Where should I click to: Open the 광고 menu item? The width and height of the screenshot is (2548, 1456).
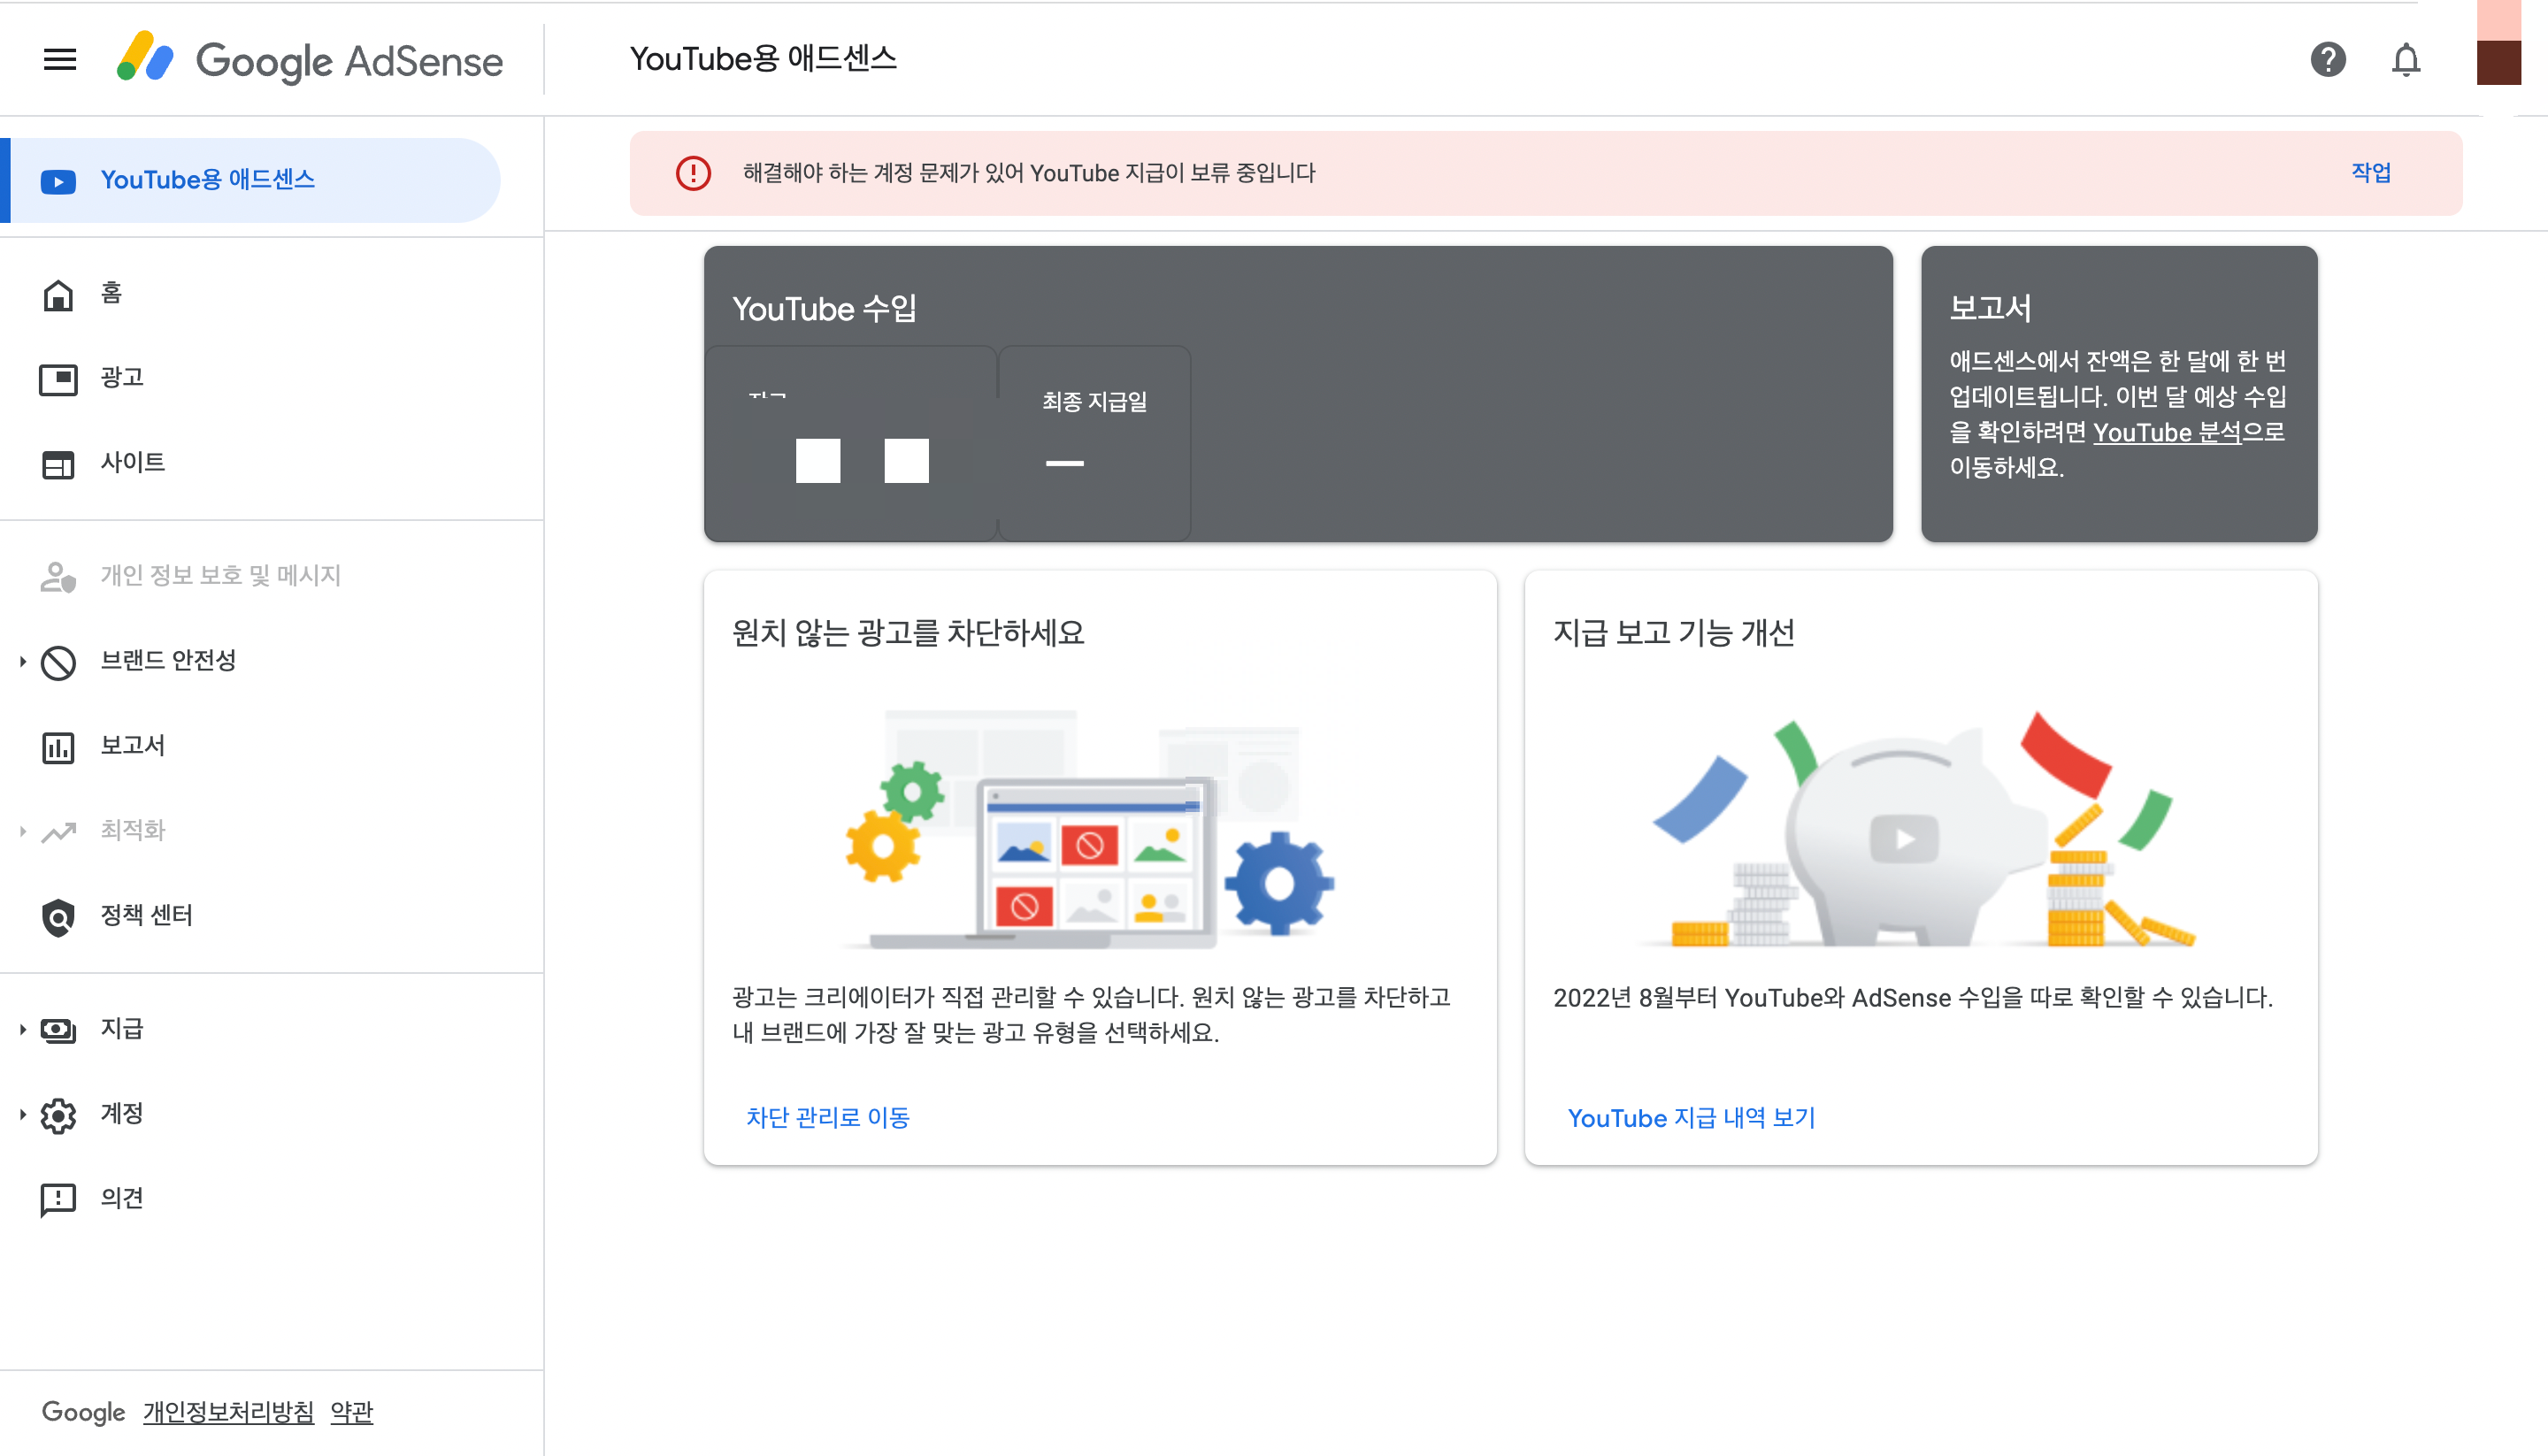[122, 378]
